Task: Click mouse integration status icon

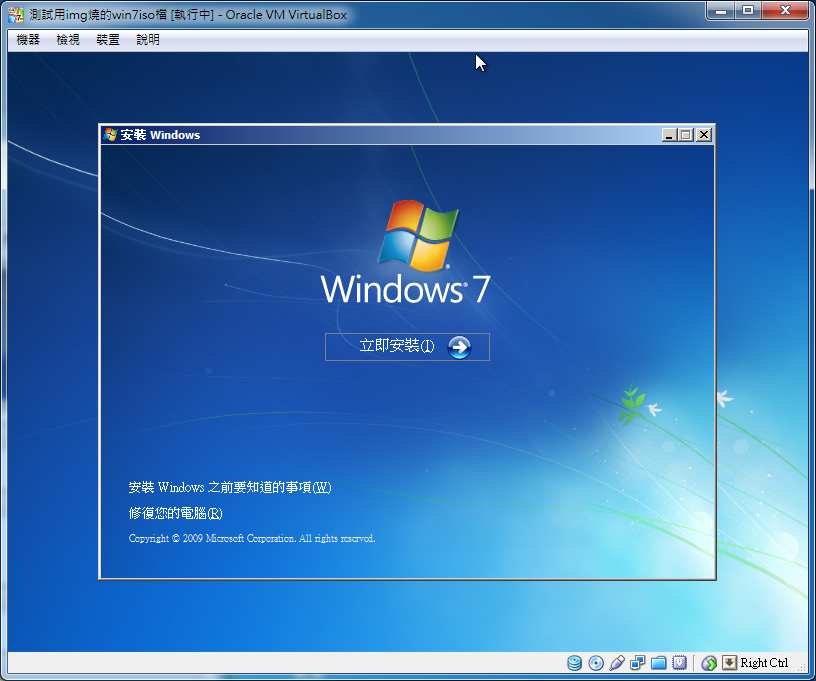Action: (x=709, y=663)
